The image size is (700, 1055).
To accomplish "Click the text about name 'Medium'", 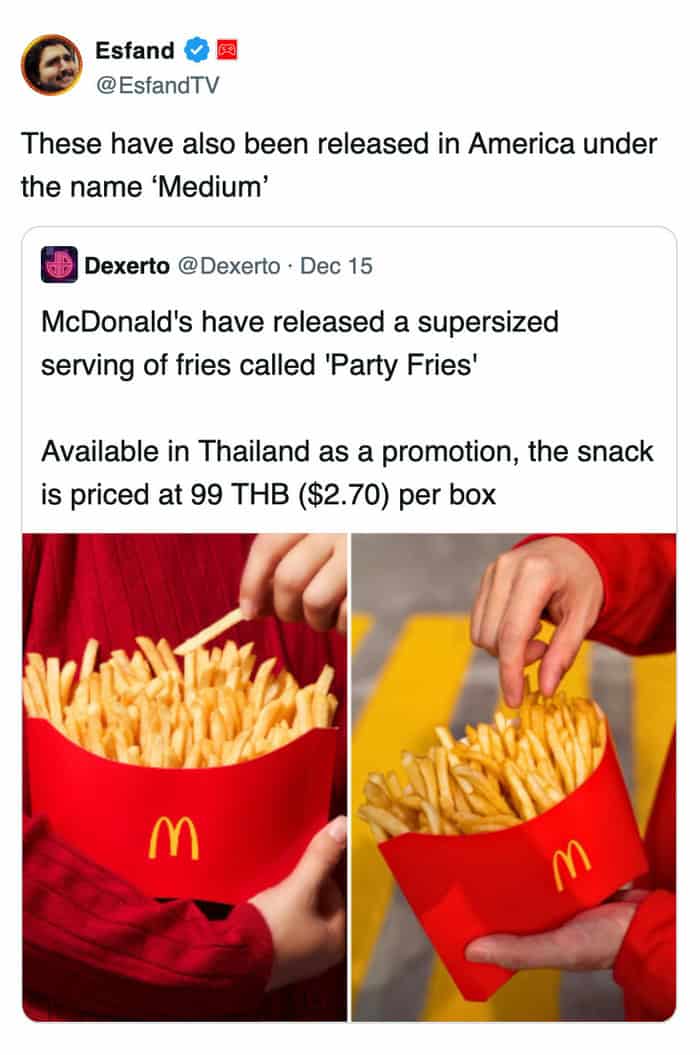I will tap(145, 186).
